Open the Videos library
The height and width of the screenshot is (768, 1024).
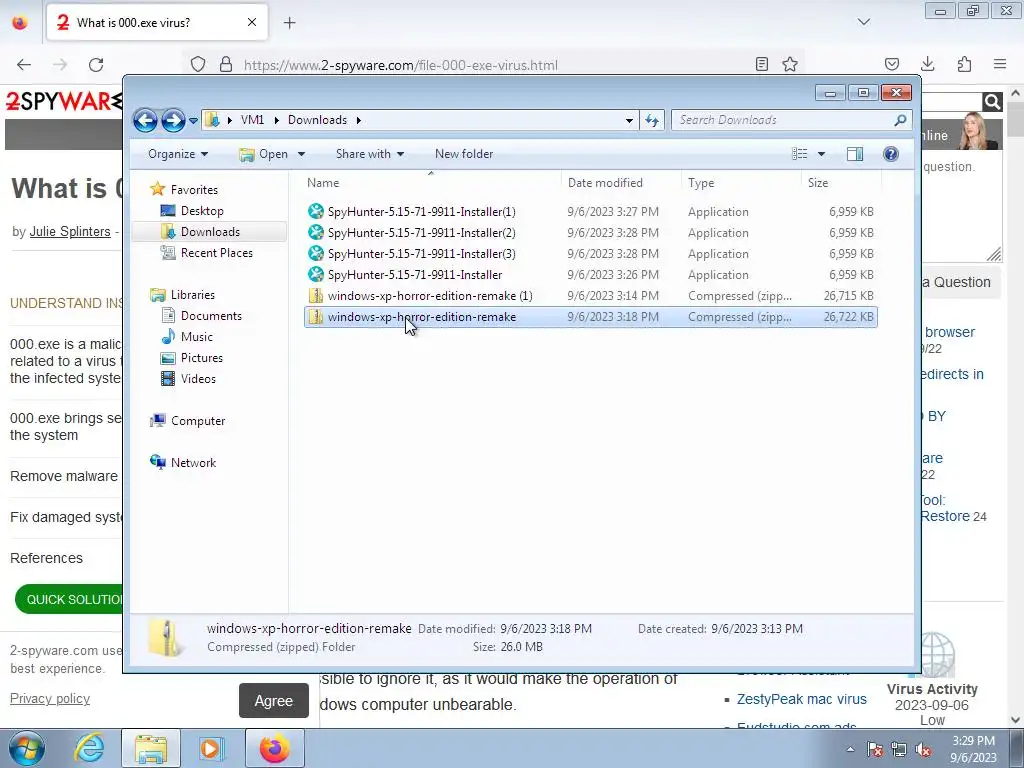(x=198, y=379)
